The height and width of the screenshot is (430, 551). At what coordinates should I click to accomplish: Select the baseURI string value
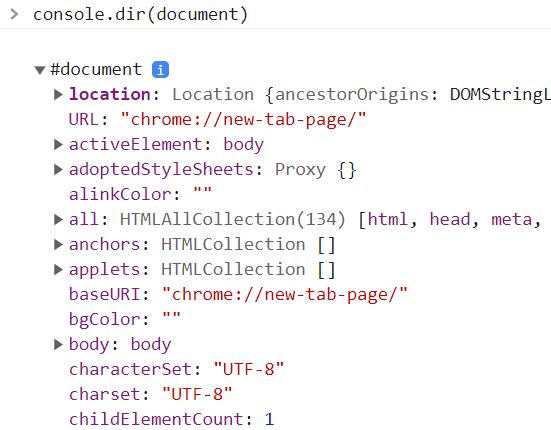tap(285, 294)
